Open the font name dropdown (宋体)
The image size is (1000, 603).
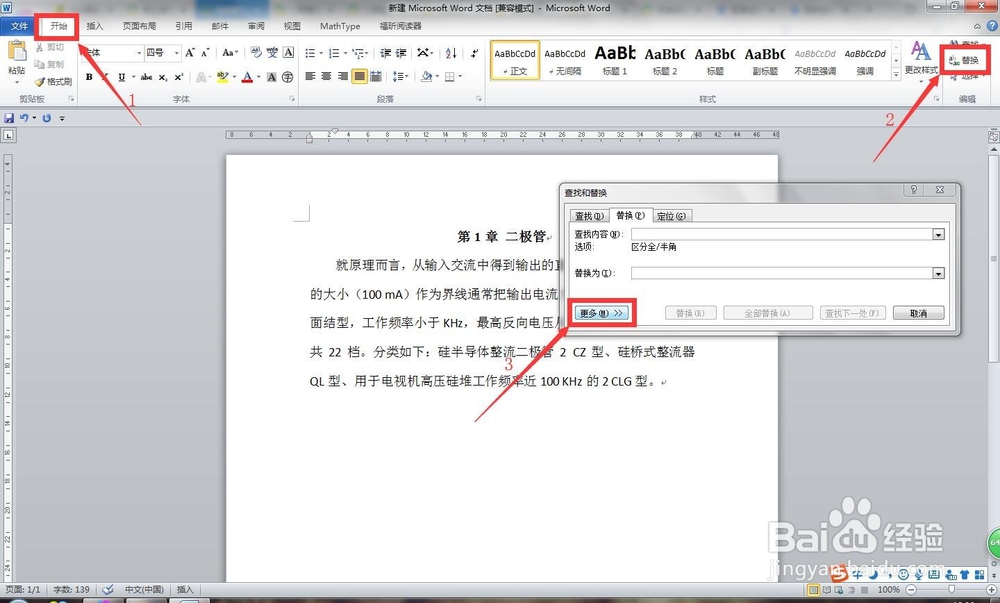pos(138,53)
